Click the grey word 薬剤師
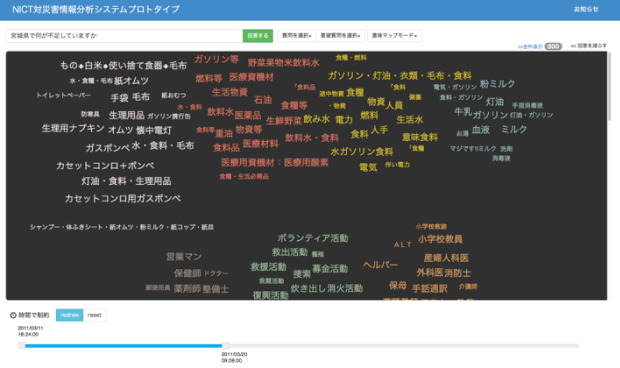 point(187,289)
